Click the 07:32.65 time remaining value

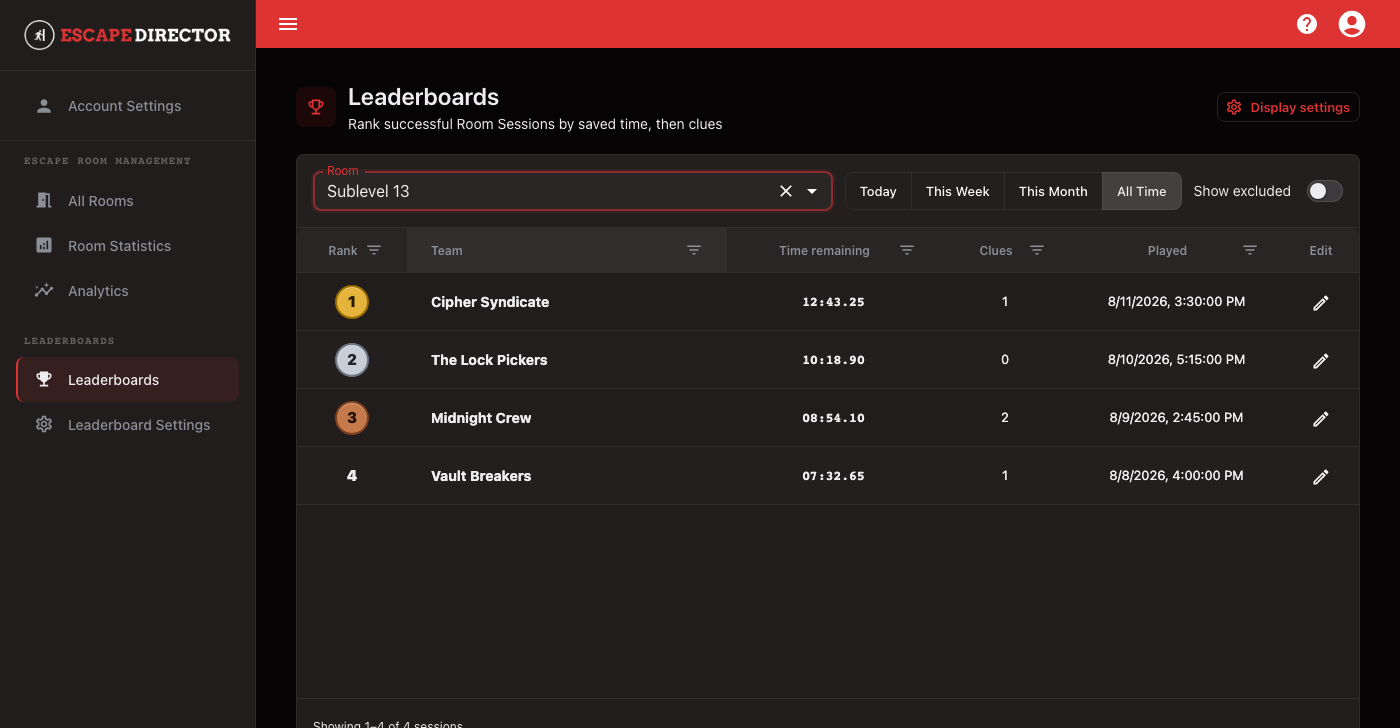point(833,476)
